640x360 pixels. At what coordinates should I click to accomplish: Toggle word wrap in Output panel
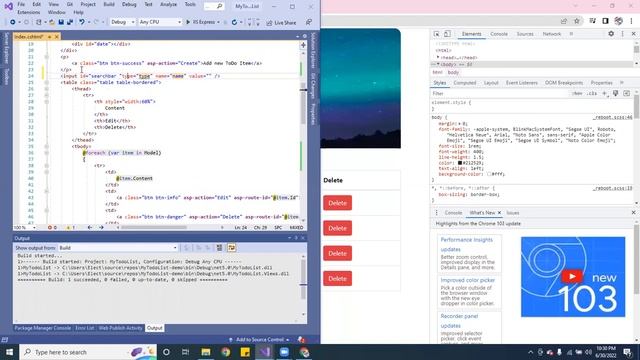click(231, 248)
